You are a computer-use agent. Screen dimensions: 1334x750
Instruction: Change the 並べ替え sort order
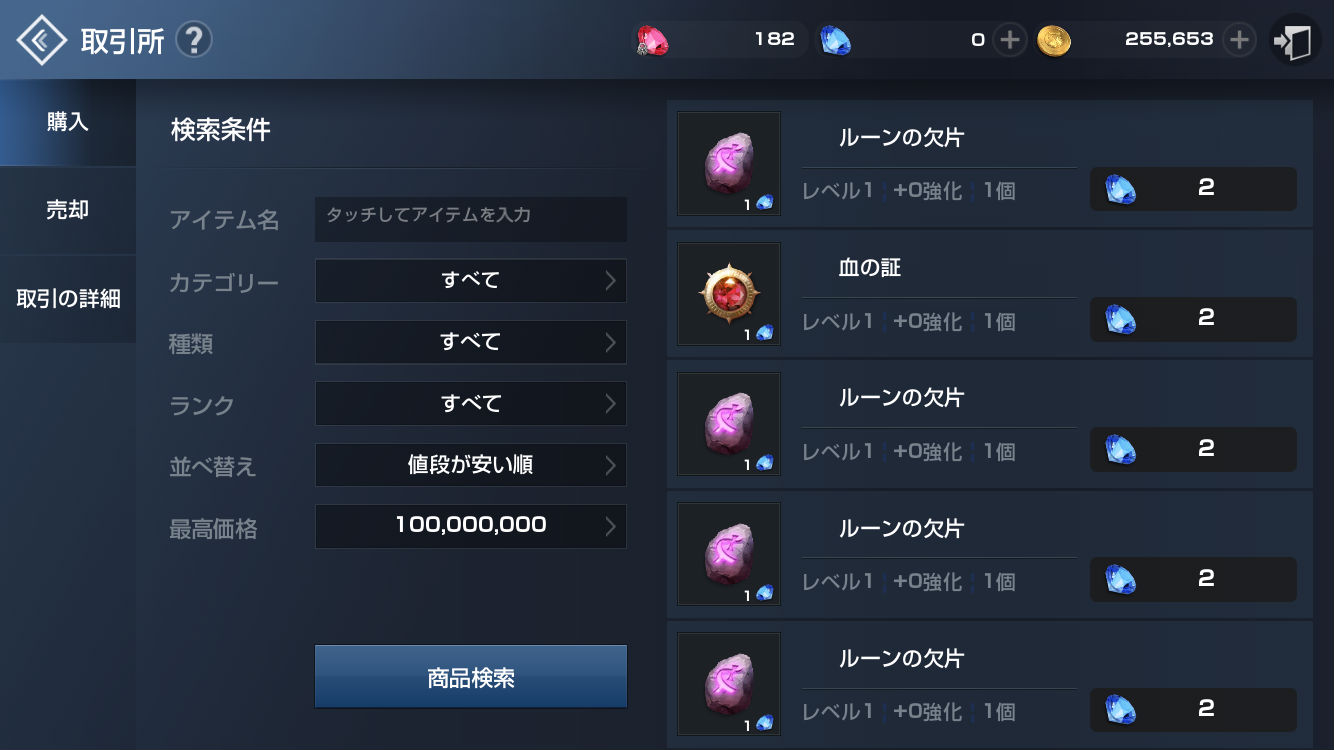click(x=471, y=465)
